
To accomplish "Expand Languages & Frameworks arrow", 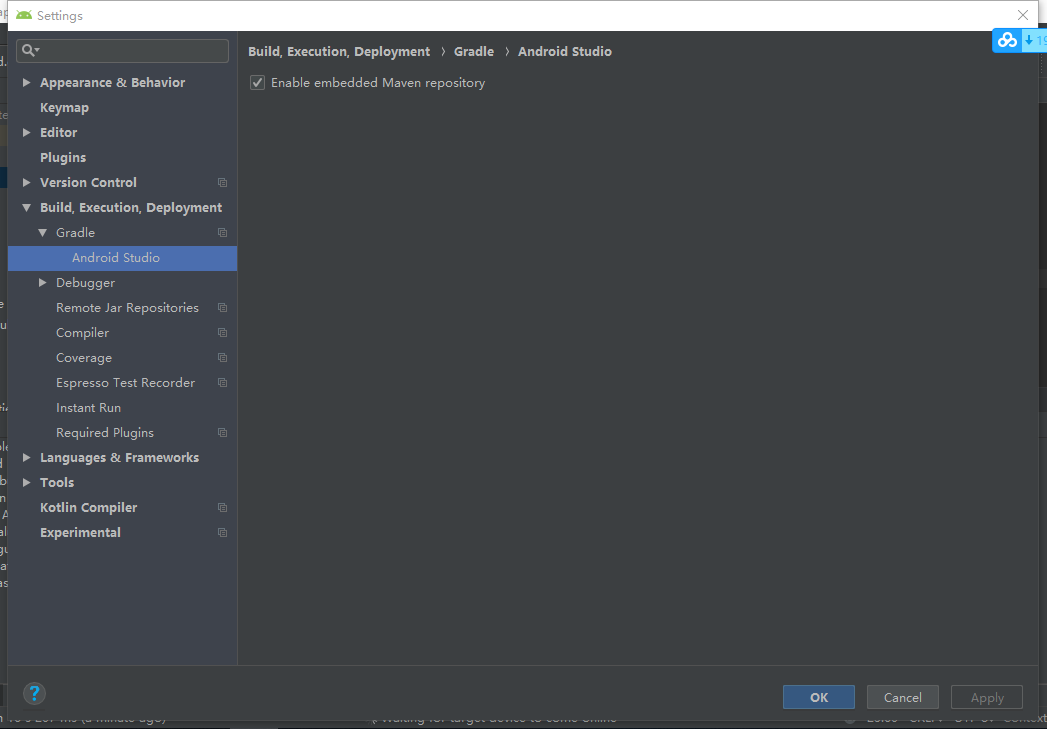I will pyautogui.click(x=27, y=457).
